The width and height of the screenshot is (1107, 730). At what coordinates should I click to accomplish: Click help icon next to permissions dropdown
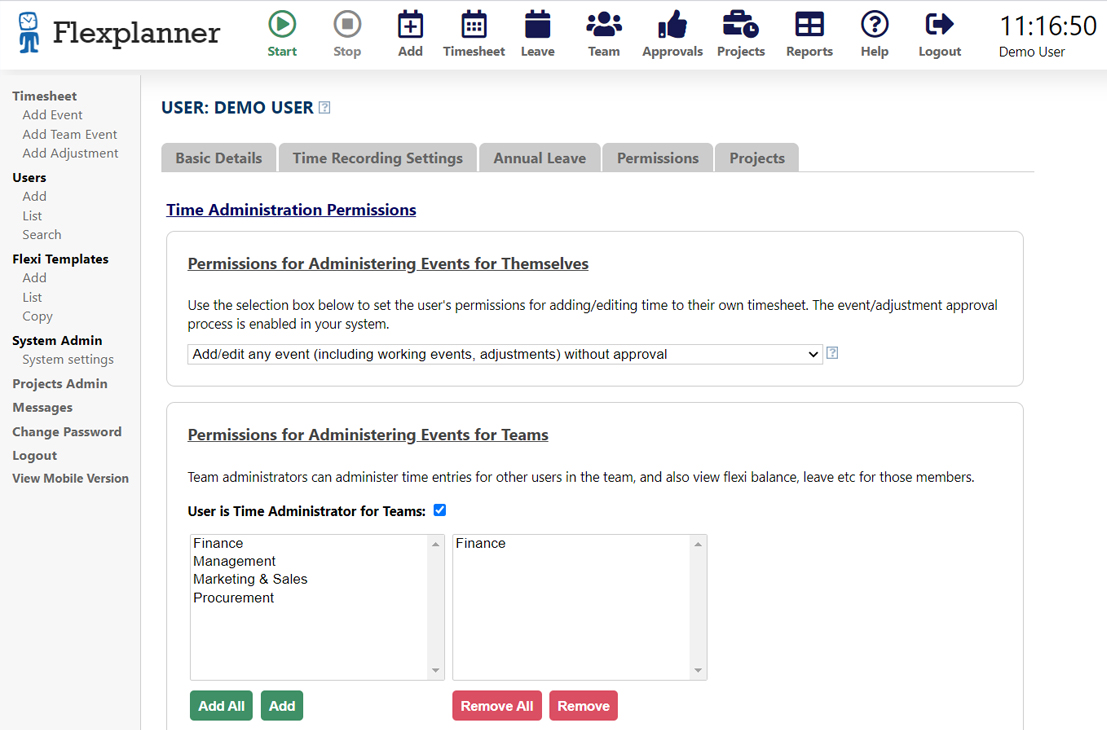(x=832, y=353)
